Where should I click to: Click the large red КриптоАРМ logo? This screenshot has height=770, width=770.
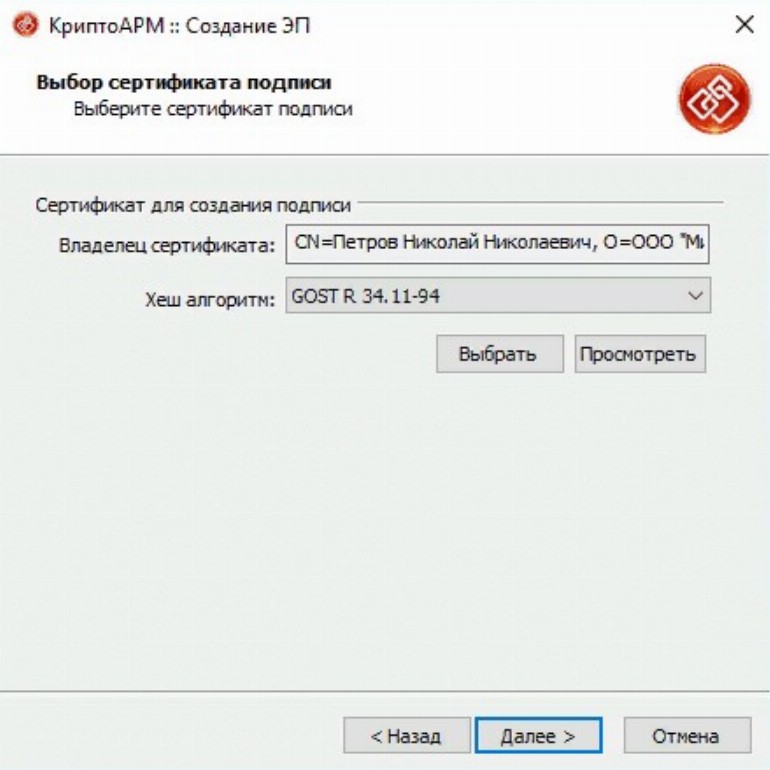(715, 98)
